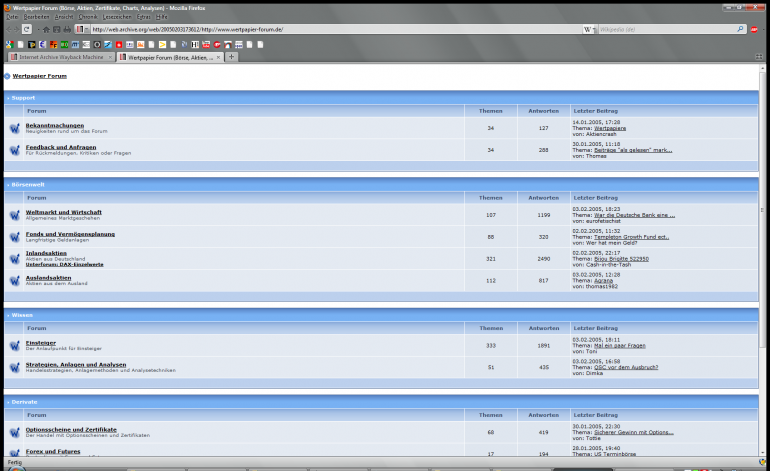Open the Datei menu
Screen dimensions: 770x471
(x=12, y=17)
